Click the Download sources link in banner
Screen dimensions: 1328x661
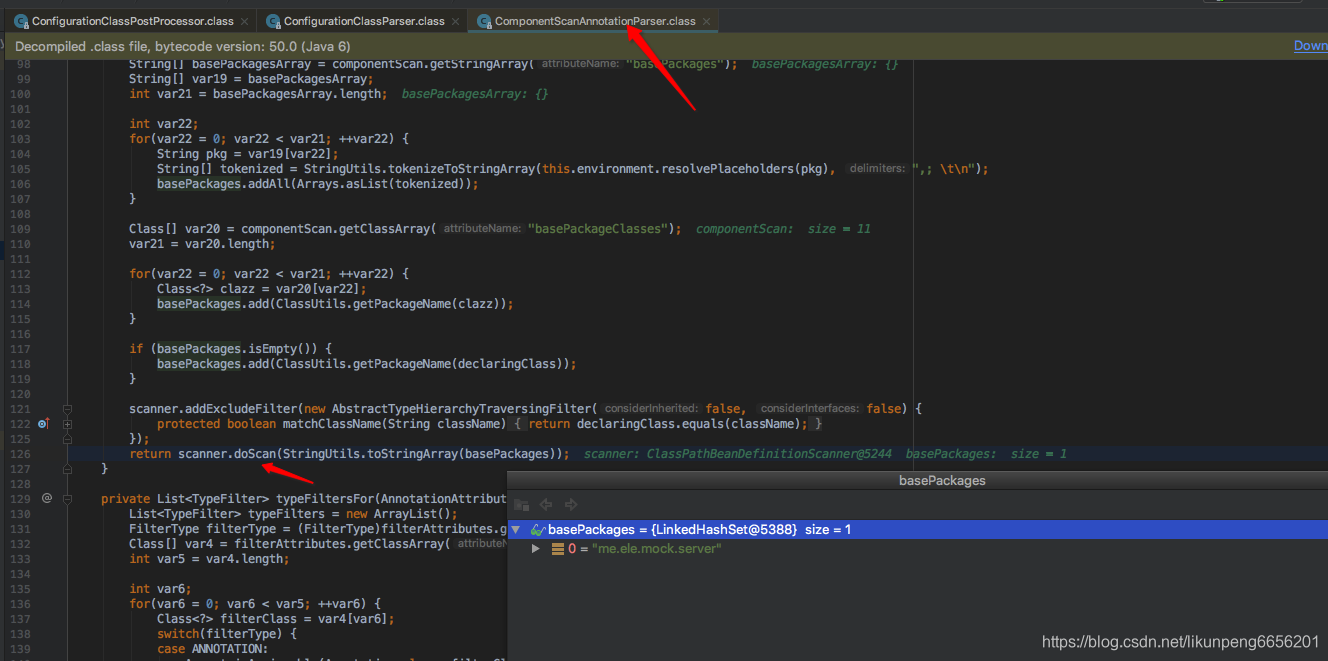pos(1310,46)
